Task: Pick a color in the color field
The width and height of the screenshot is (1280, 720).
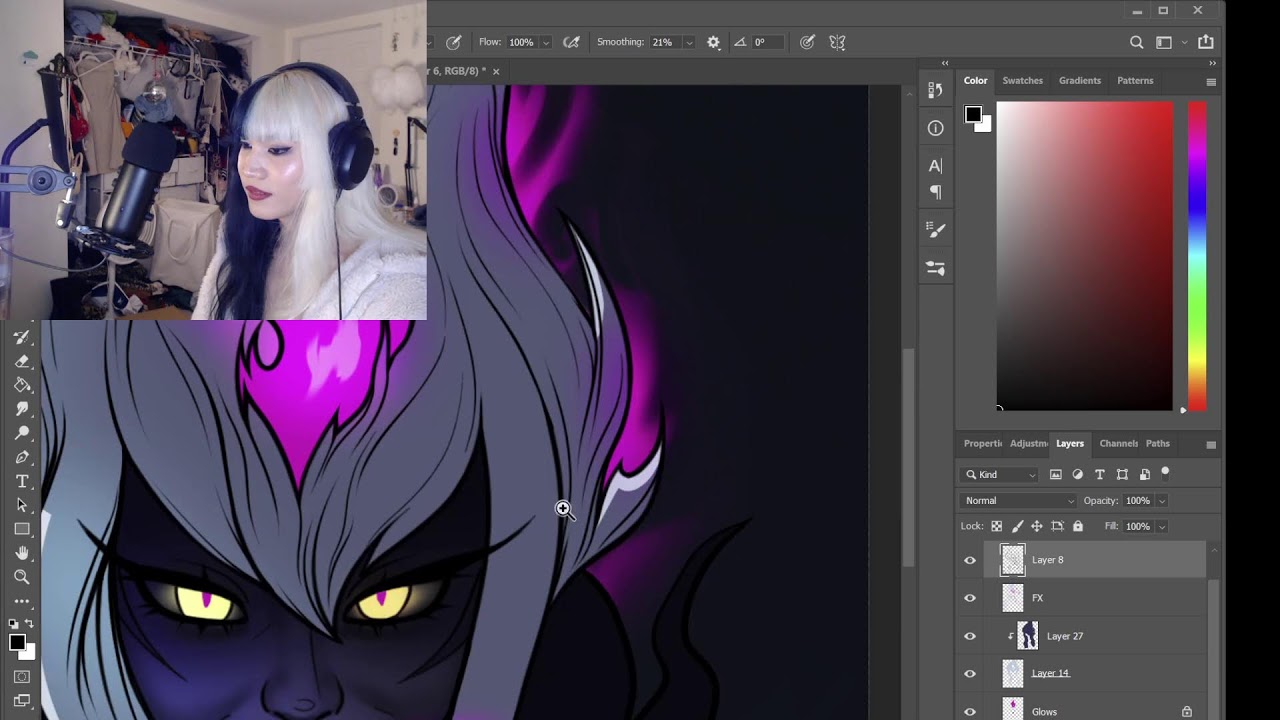Action: point(1084,256)
